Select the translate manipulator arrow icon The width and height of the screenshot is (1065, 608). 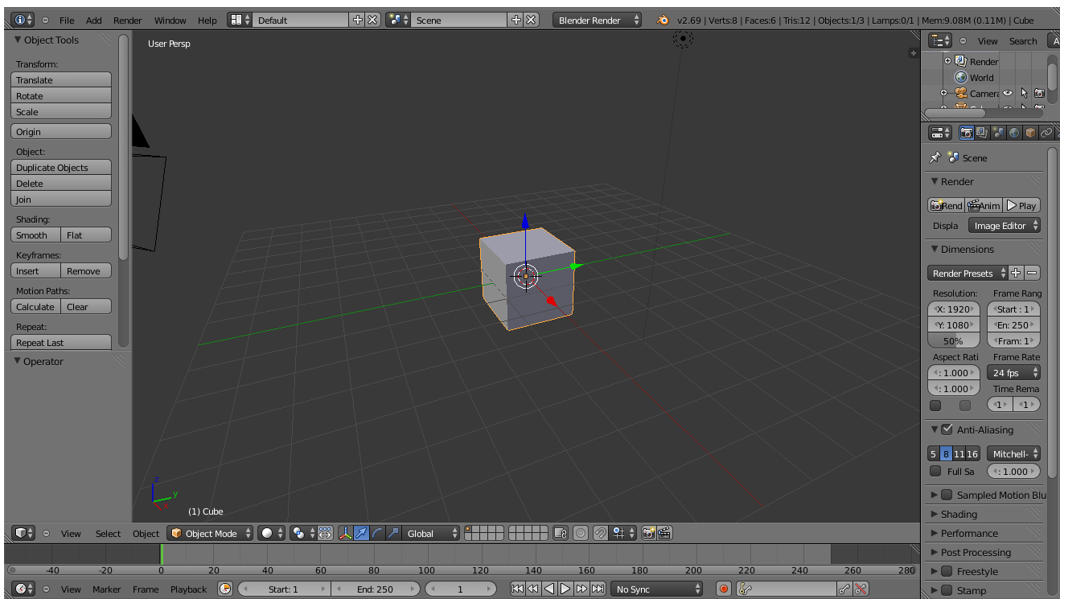(361, 533)
